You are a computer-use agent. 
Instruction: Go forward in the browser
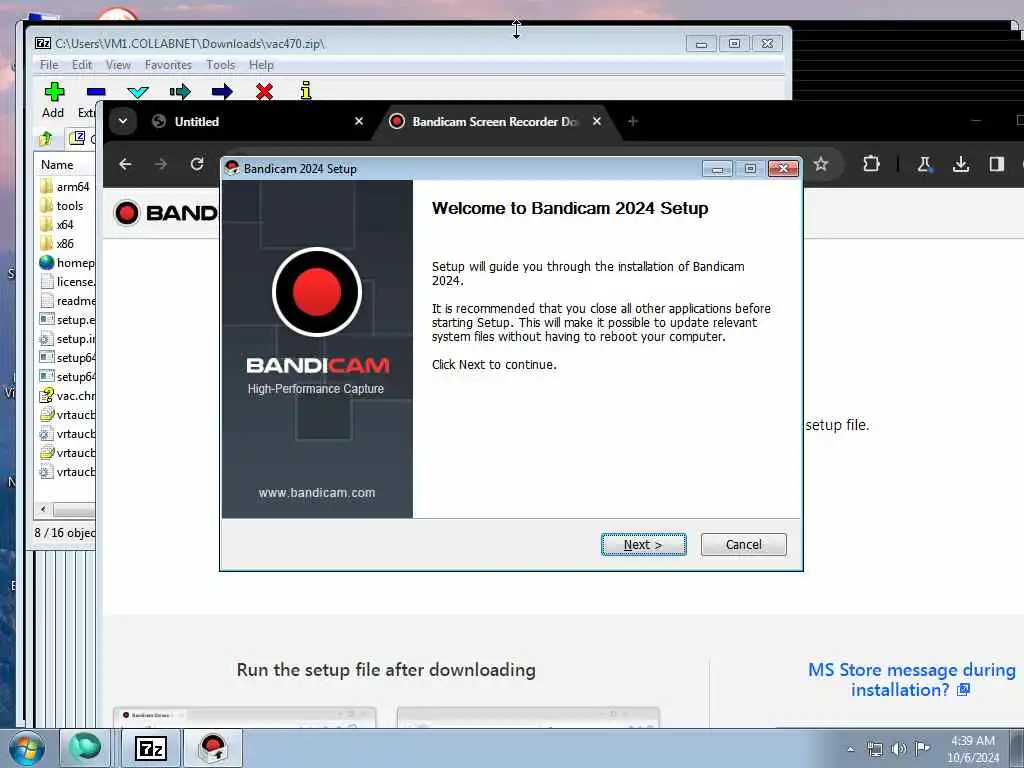pos(161,164)
